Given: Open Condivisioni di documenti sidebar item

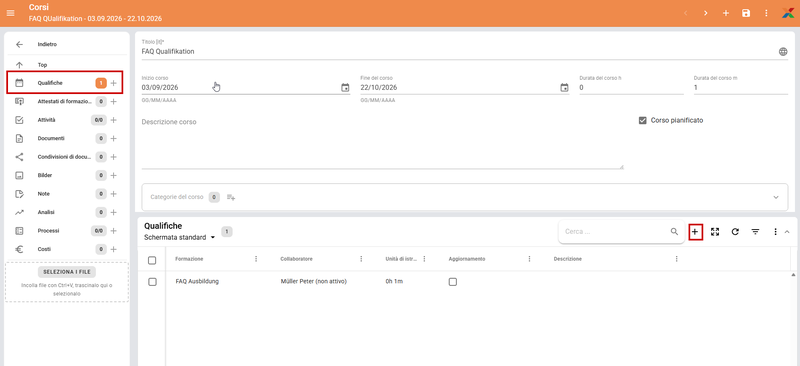Looking at the screenshot, I should pyautogui.click(x=65, y=157).
